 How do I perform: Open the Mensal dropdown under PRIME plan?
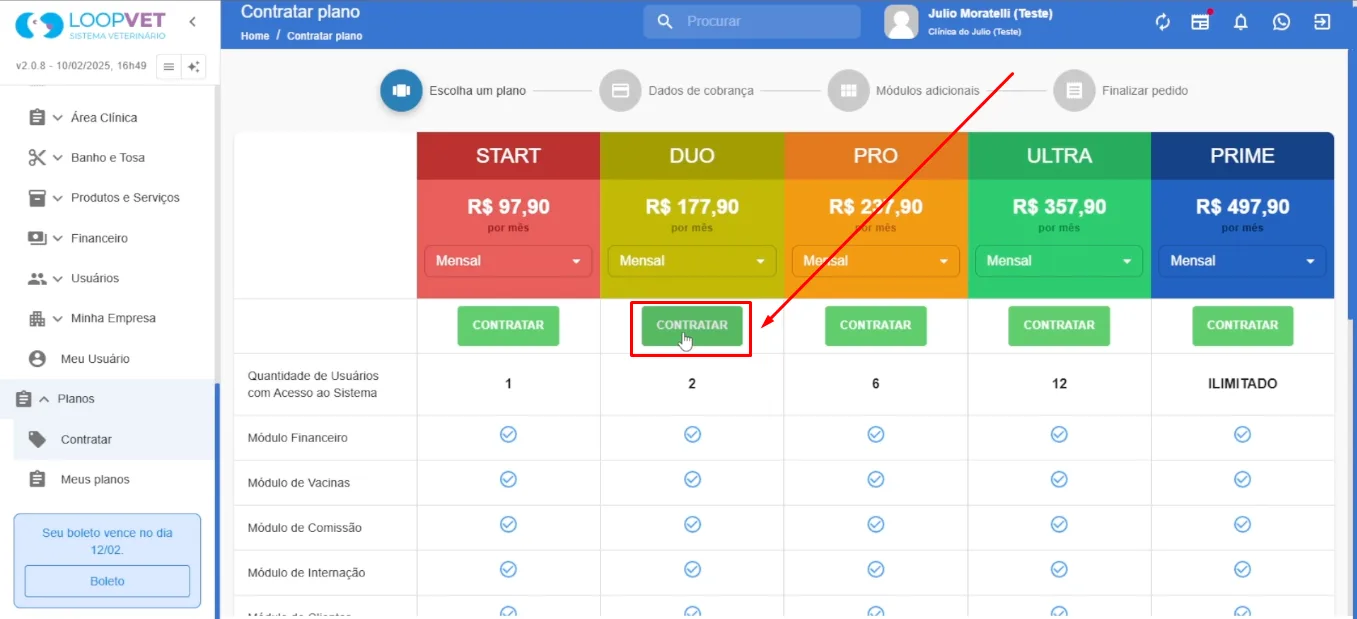1242,261
